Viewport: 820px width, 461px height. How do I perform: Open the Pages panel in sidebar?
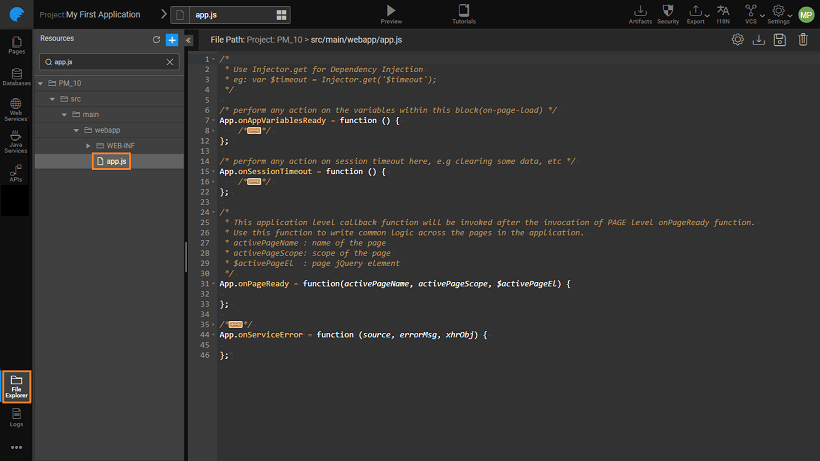click(x=16, y=45)
